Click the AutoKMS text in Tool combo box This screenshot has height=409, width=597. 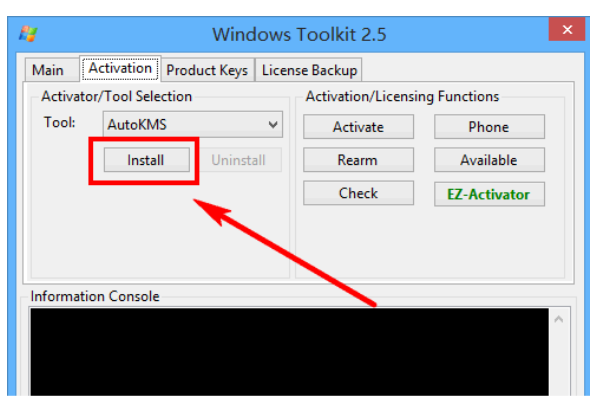(x=137, y=125)
